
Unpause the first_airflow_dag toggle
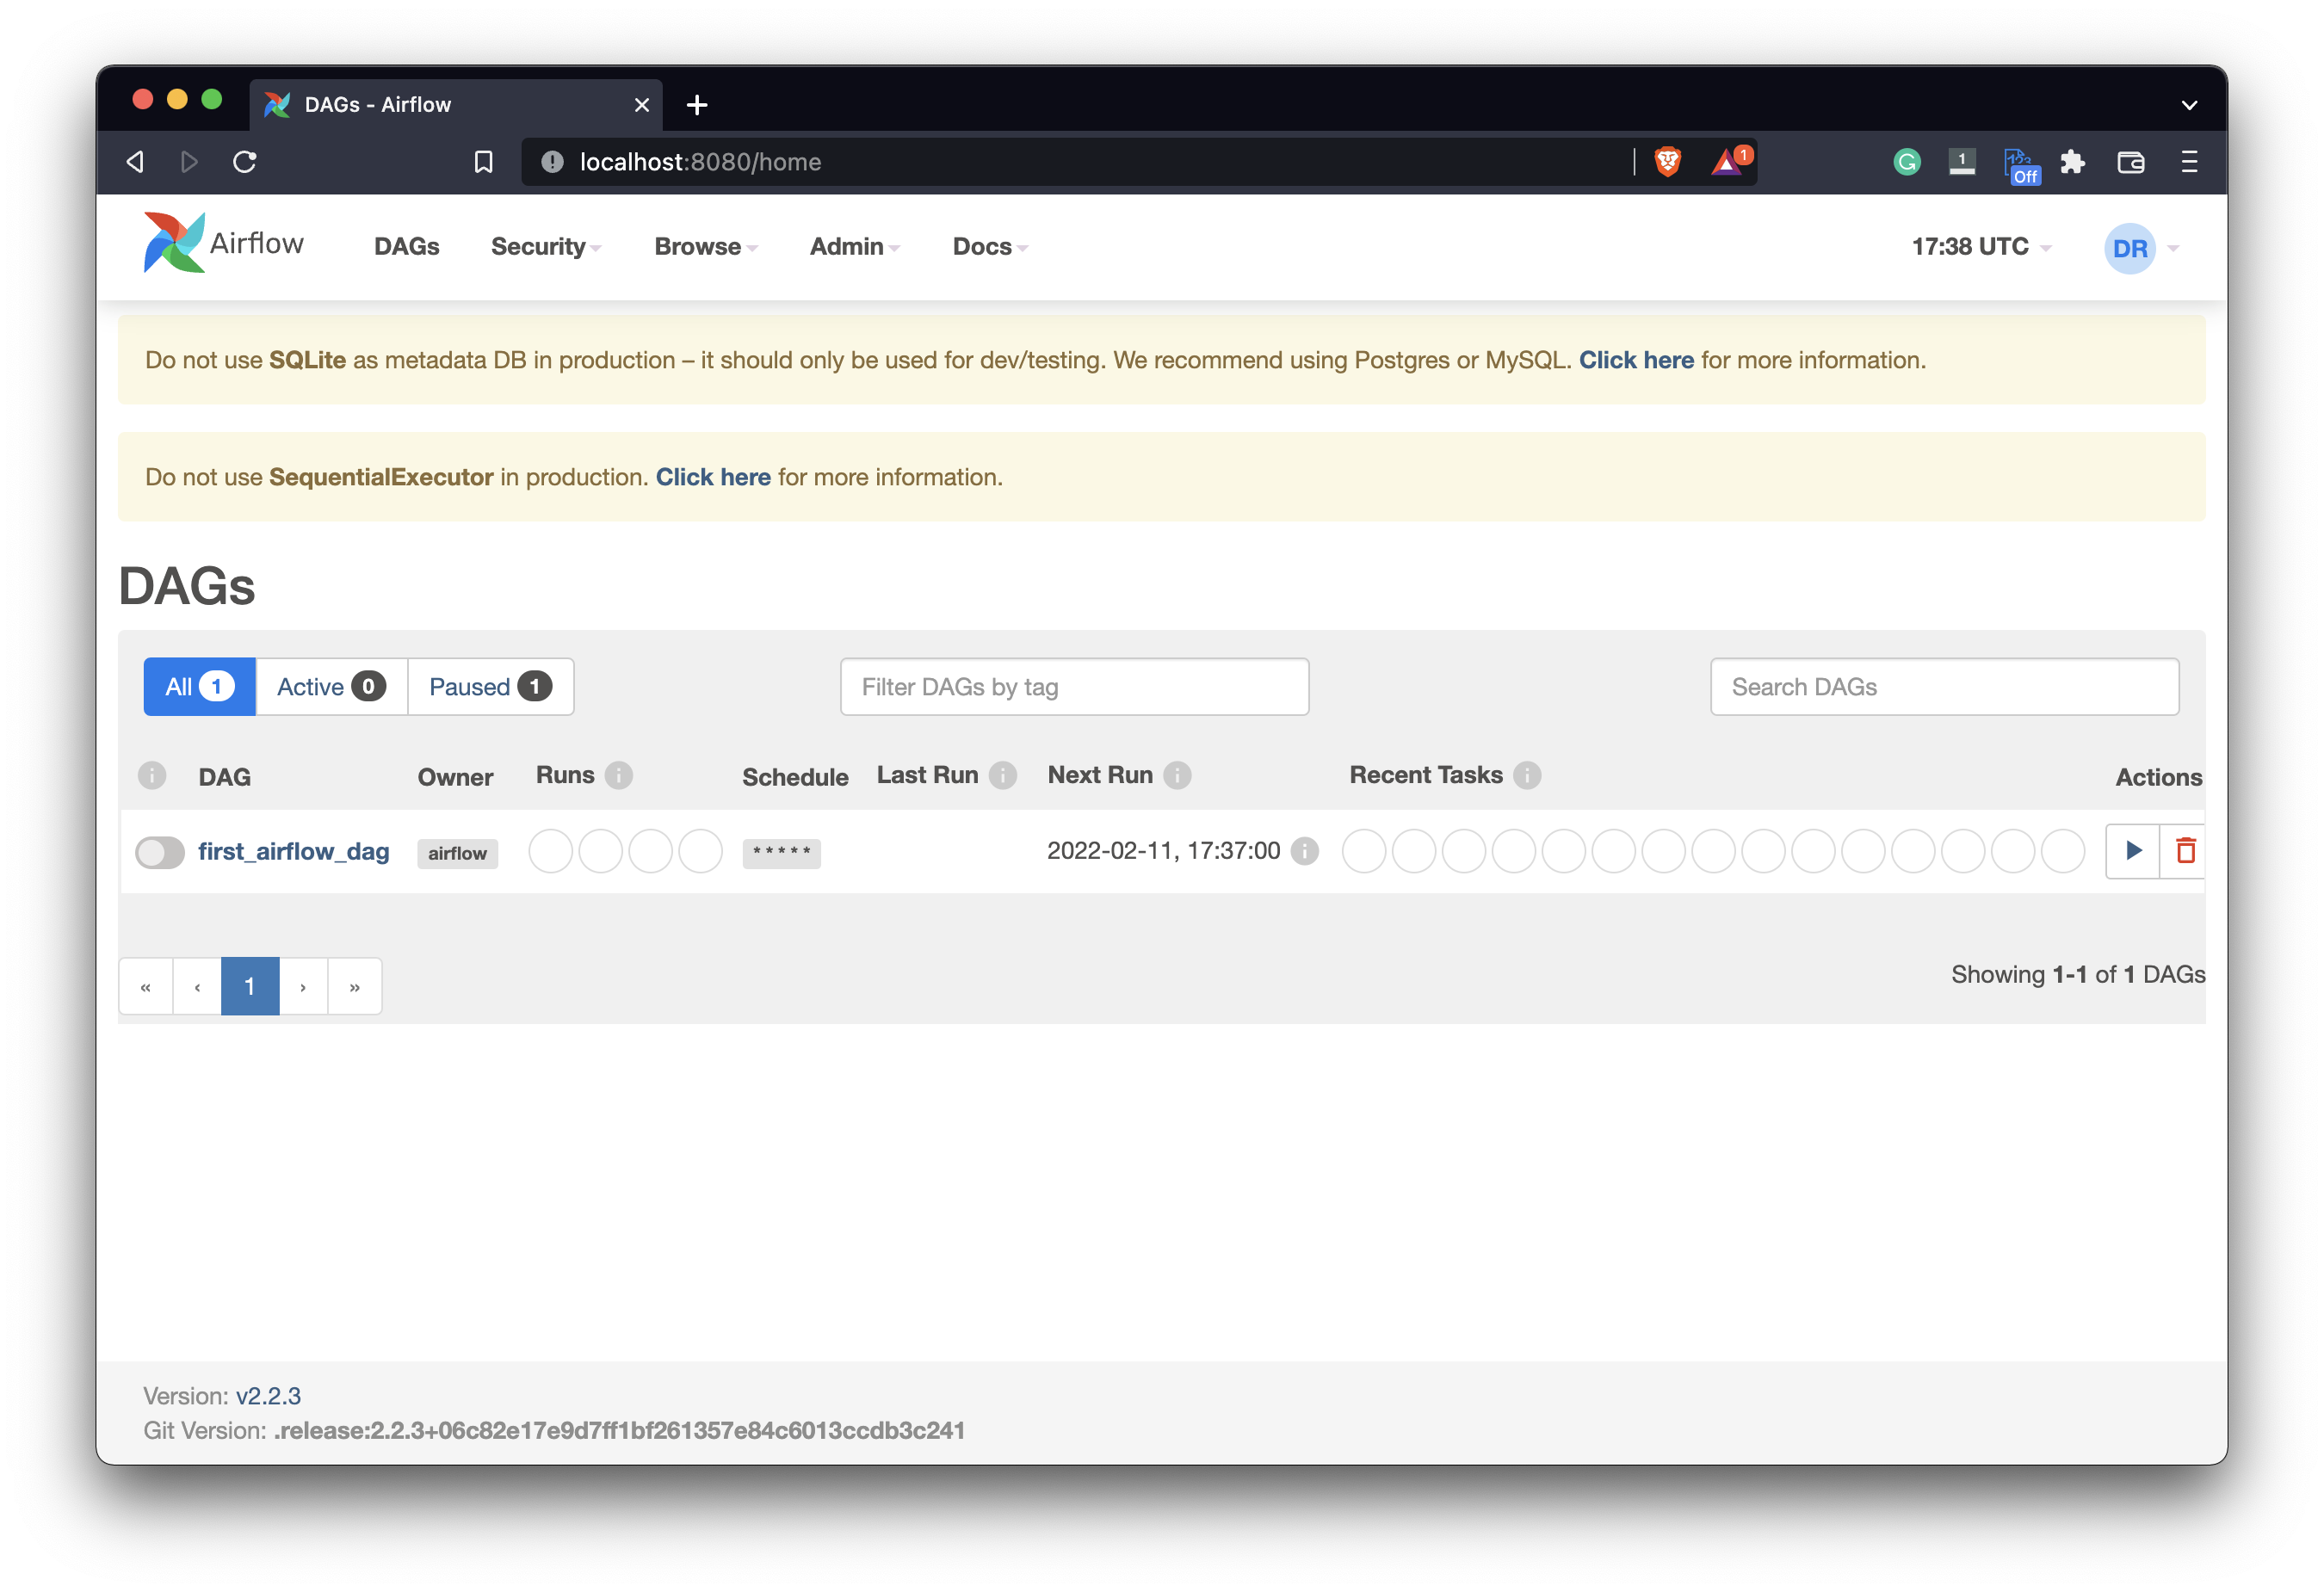click(x=159, y=852)
